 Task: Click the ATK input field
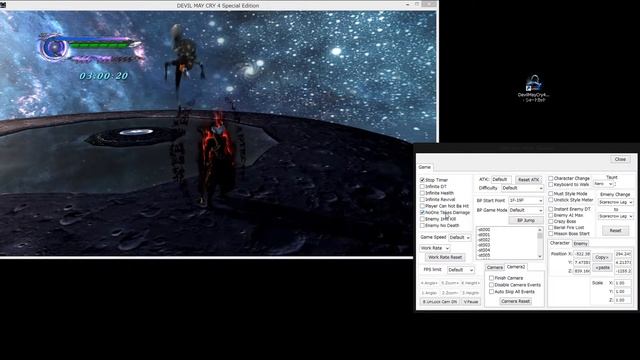coord(501,180)
